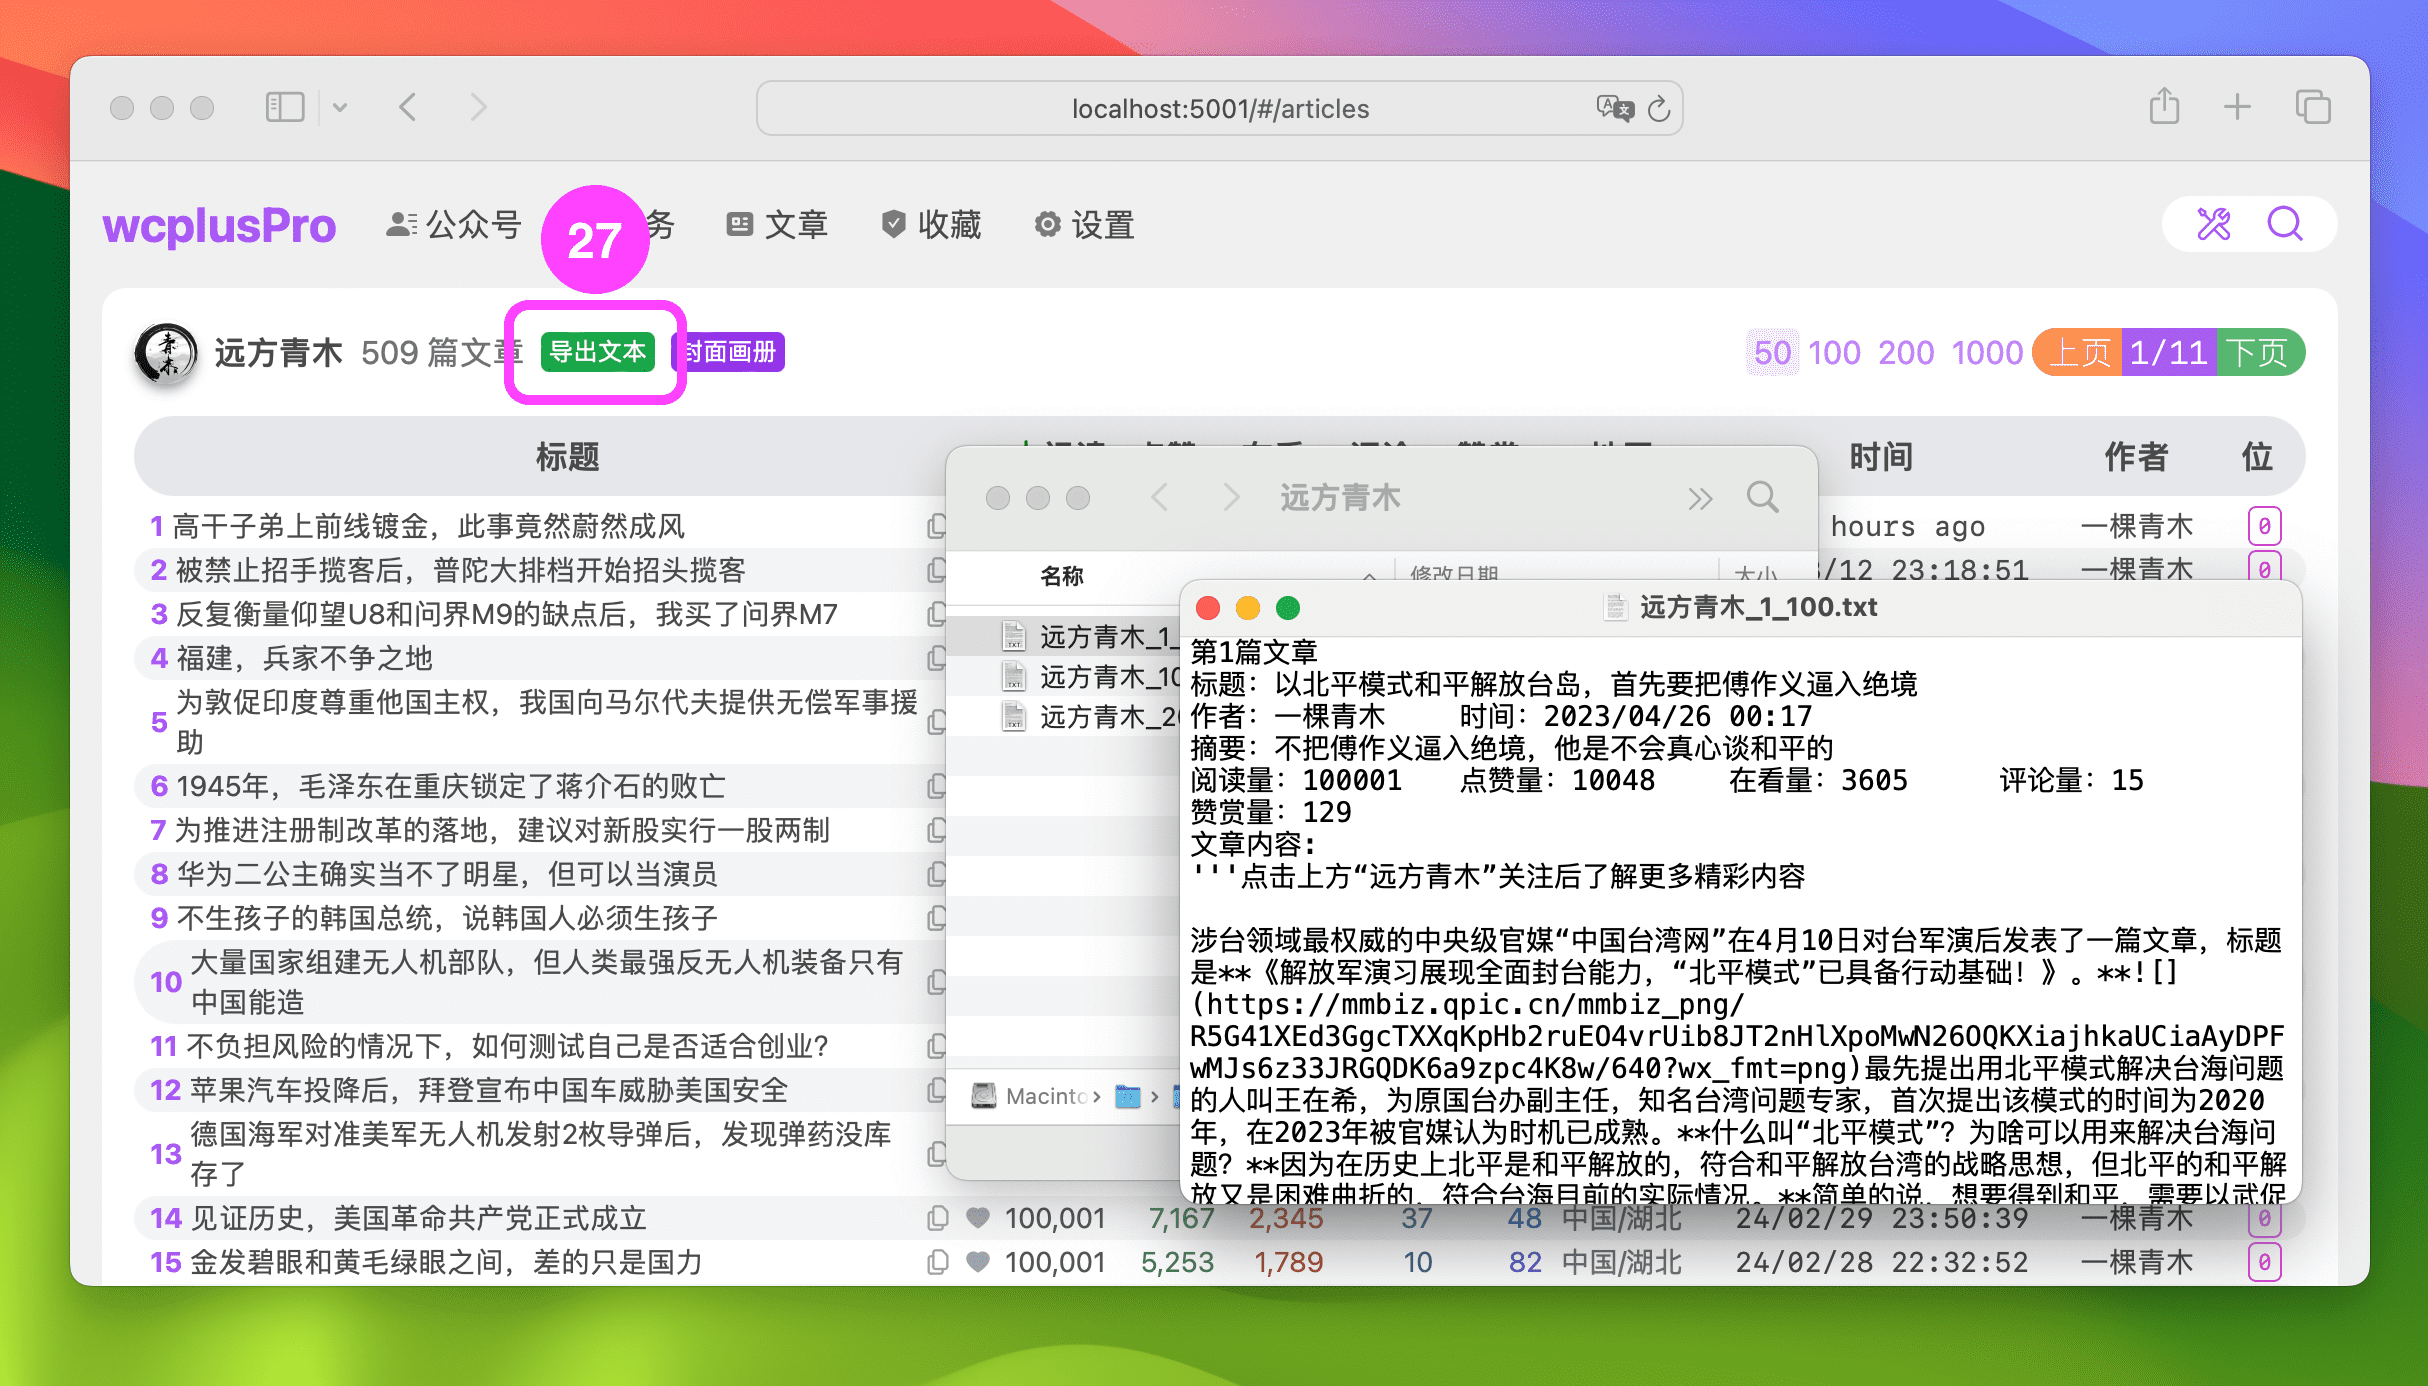Click the localhost address bar field
This screenshot has width=2428, height=1386.
[x=1220, y=109]
